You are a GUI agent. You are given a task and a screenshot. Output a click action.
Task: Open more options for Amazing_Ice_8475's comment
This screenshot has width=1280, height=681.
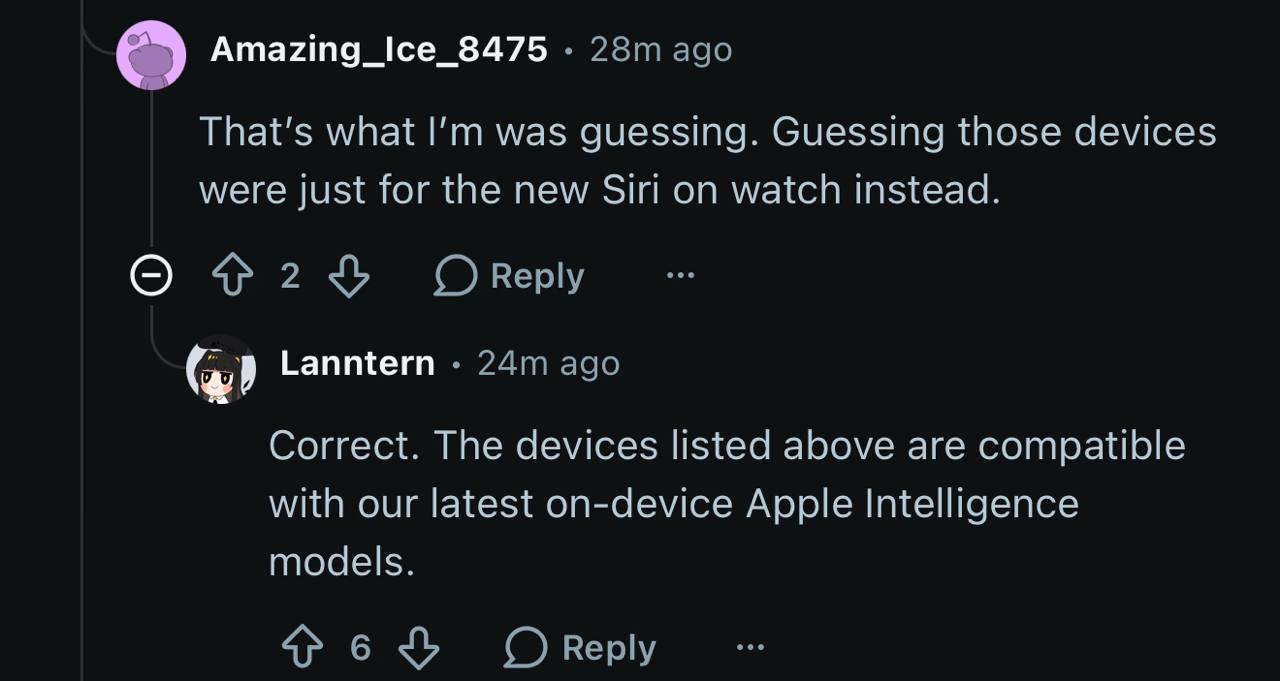680,275
